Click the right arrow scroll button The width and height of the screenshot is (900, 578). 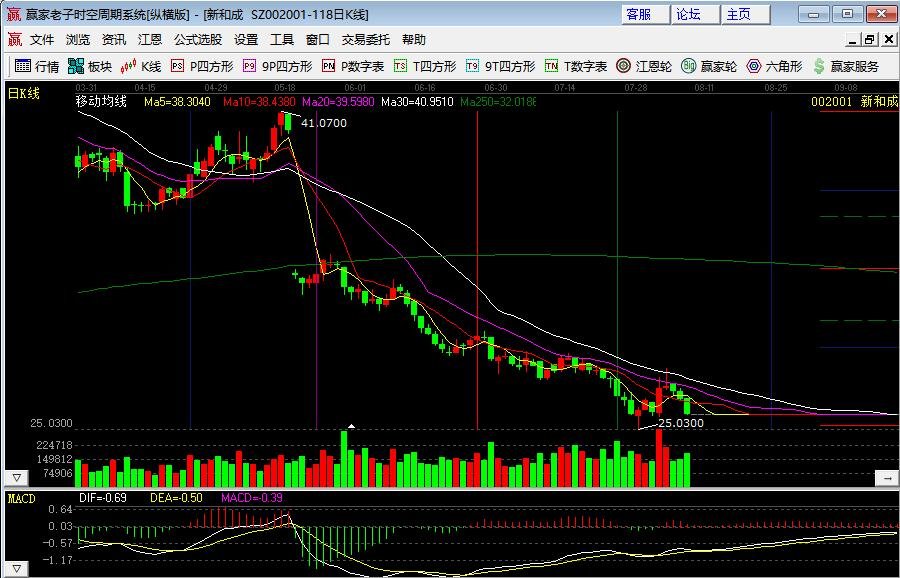(887, 478)
